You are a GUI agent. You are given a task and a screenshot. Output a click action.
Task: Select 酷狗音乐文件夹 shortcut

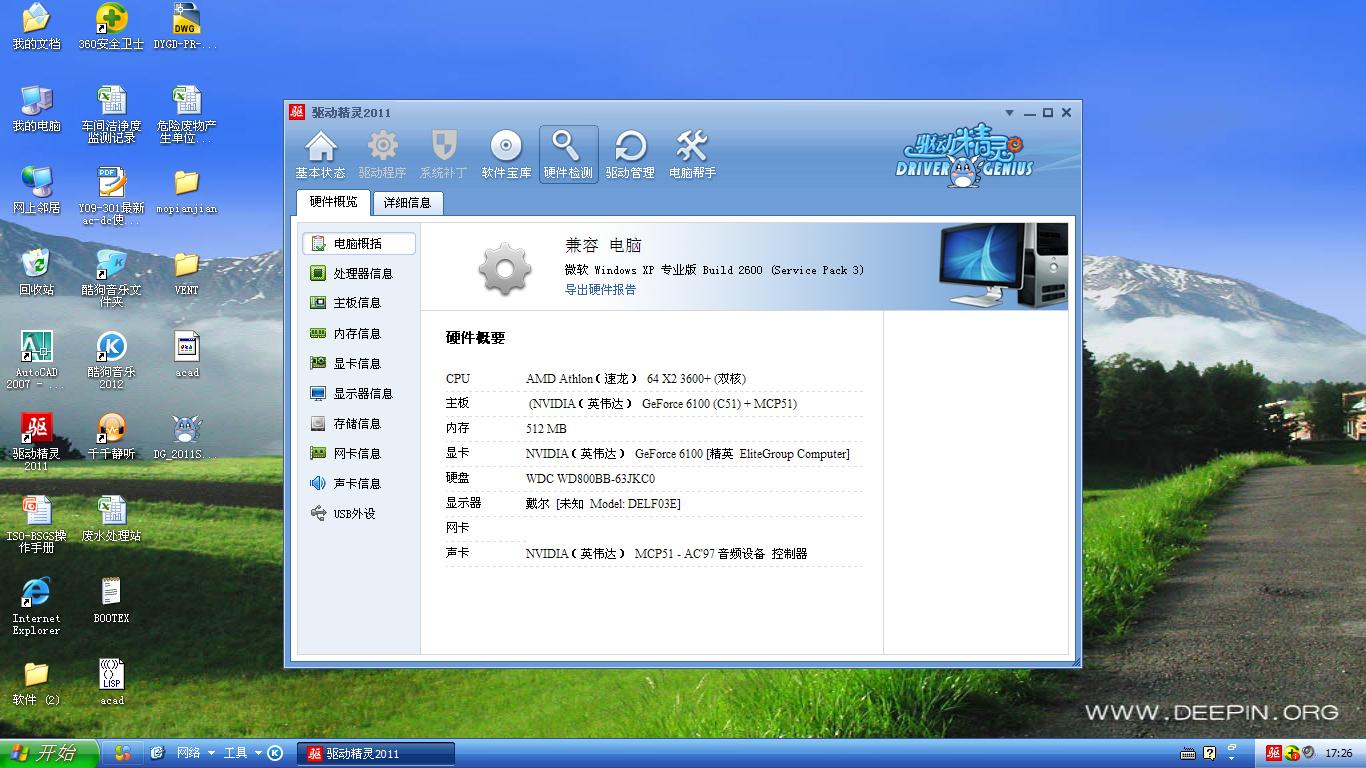click(x=111, y=279)
